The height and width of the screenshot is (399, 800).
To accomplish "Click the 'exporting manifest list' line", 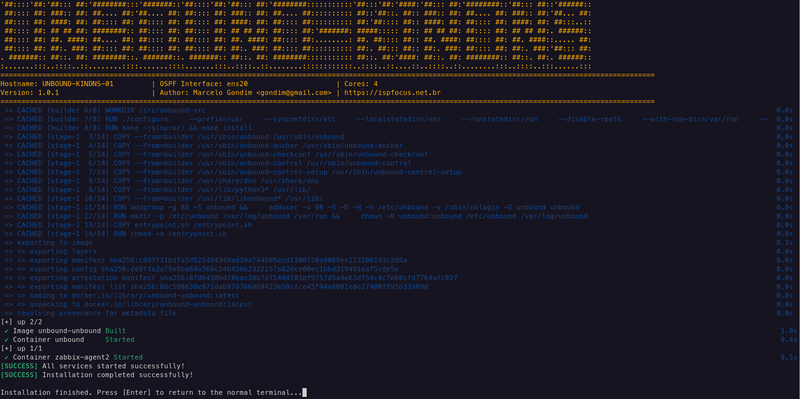I will click(x=216, y=287).
